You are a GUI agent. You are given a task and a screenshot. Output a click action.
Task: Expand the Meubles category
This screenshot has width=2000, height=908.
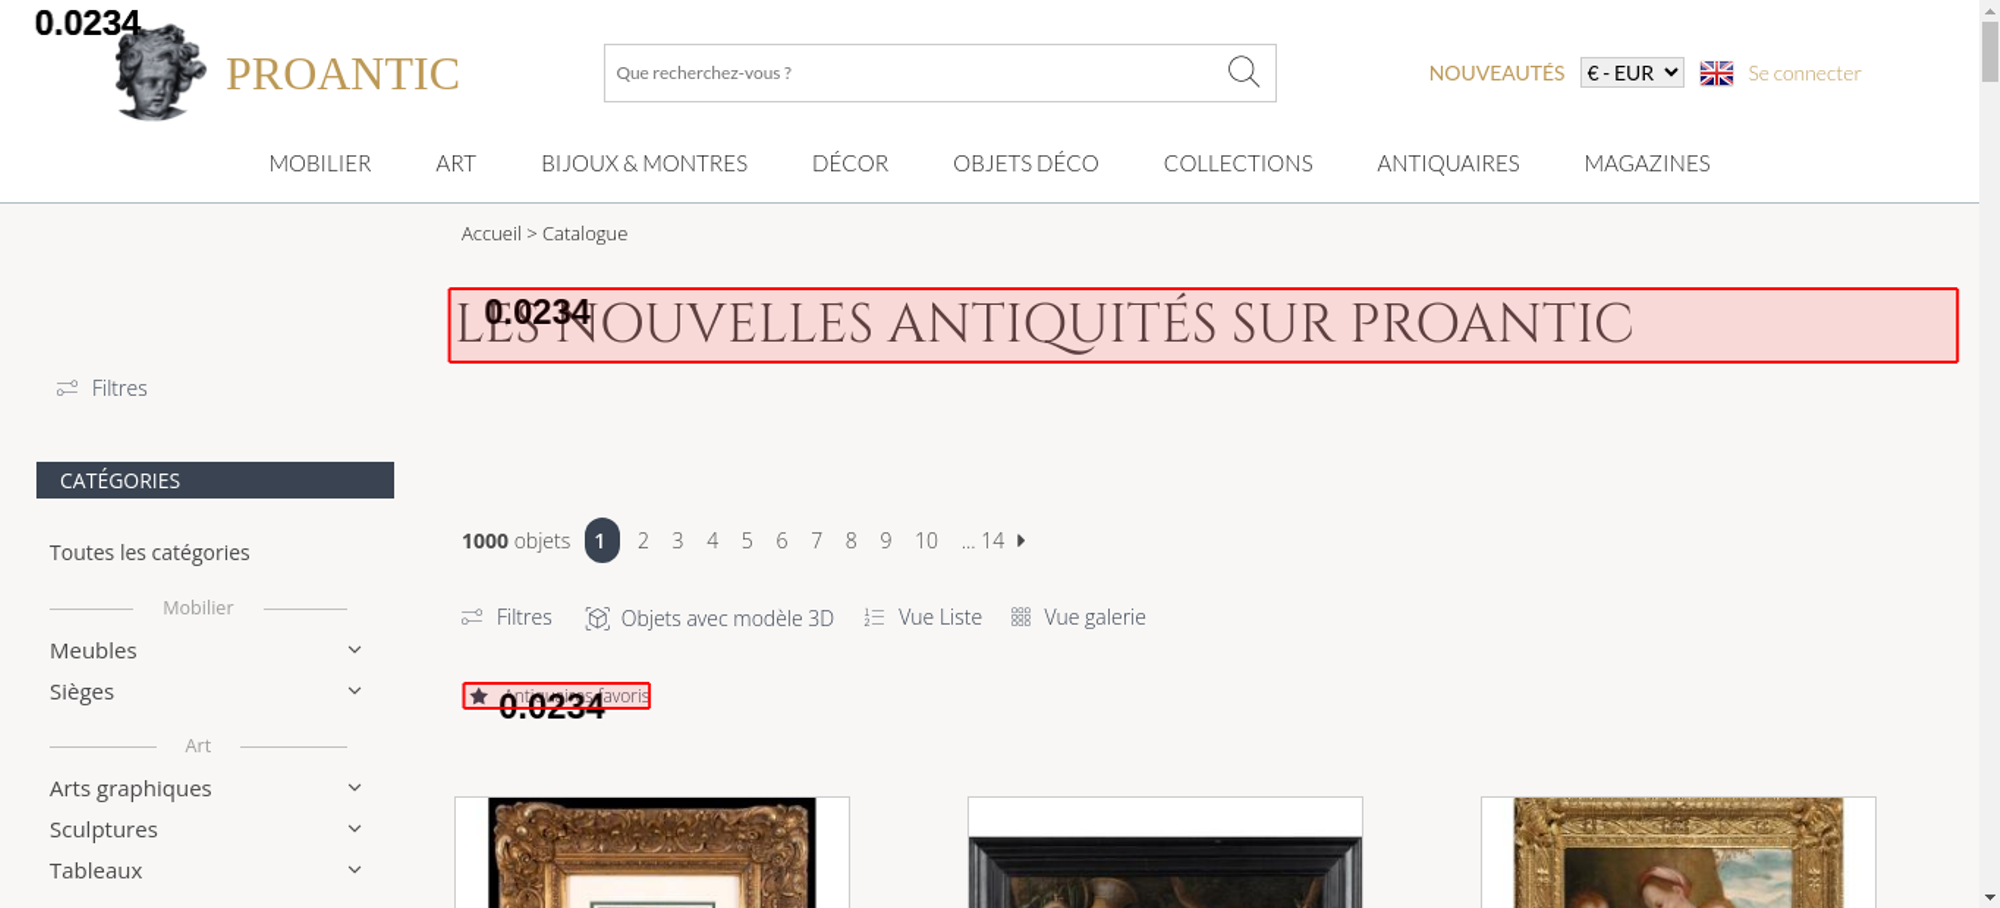pos(354,650)
